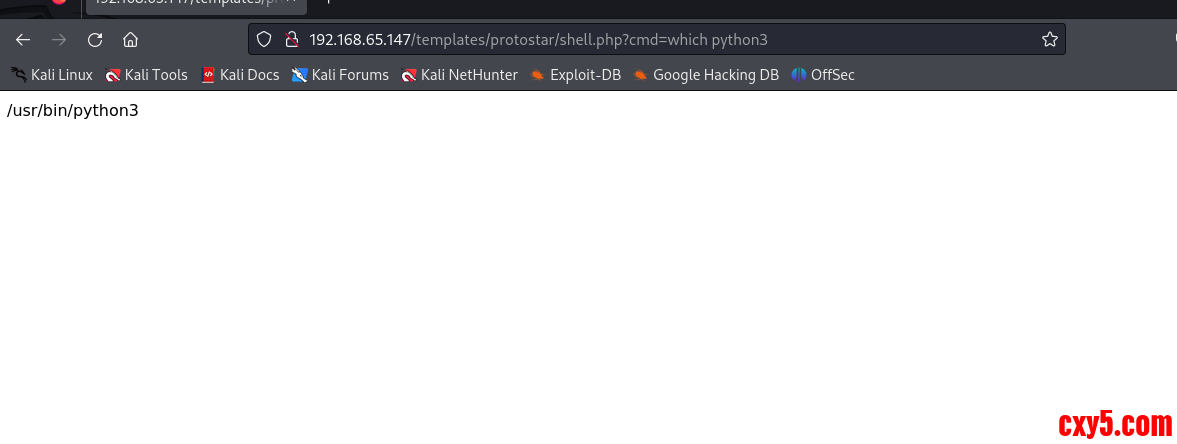This screenshot has height=444, width=1177.
Task: Click the red cxy5.com watermark
Action: click(1114, 425)
